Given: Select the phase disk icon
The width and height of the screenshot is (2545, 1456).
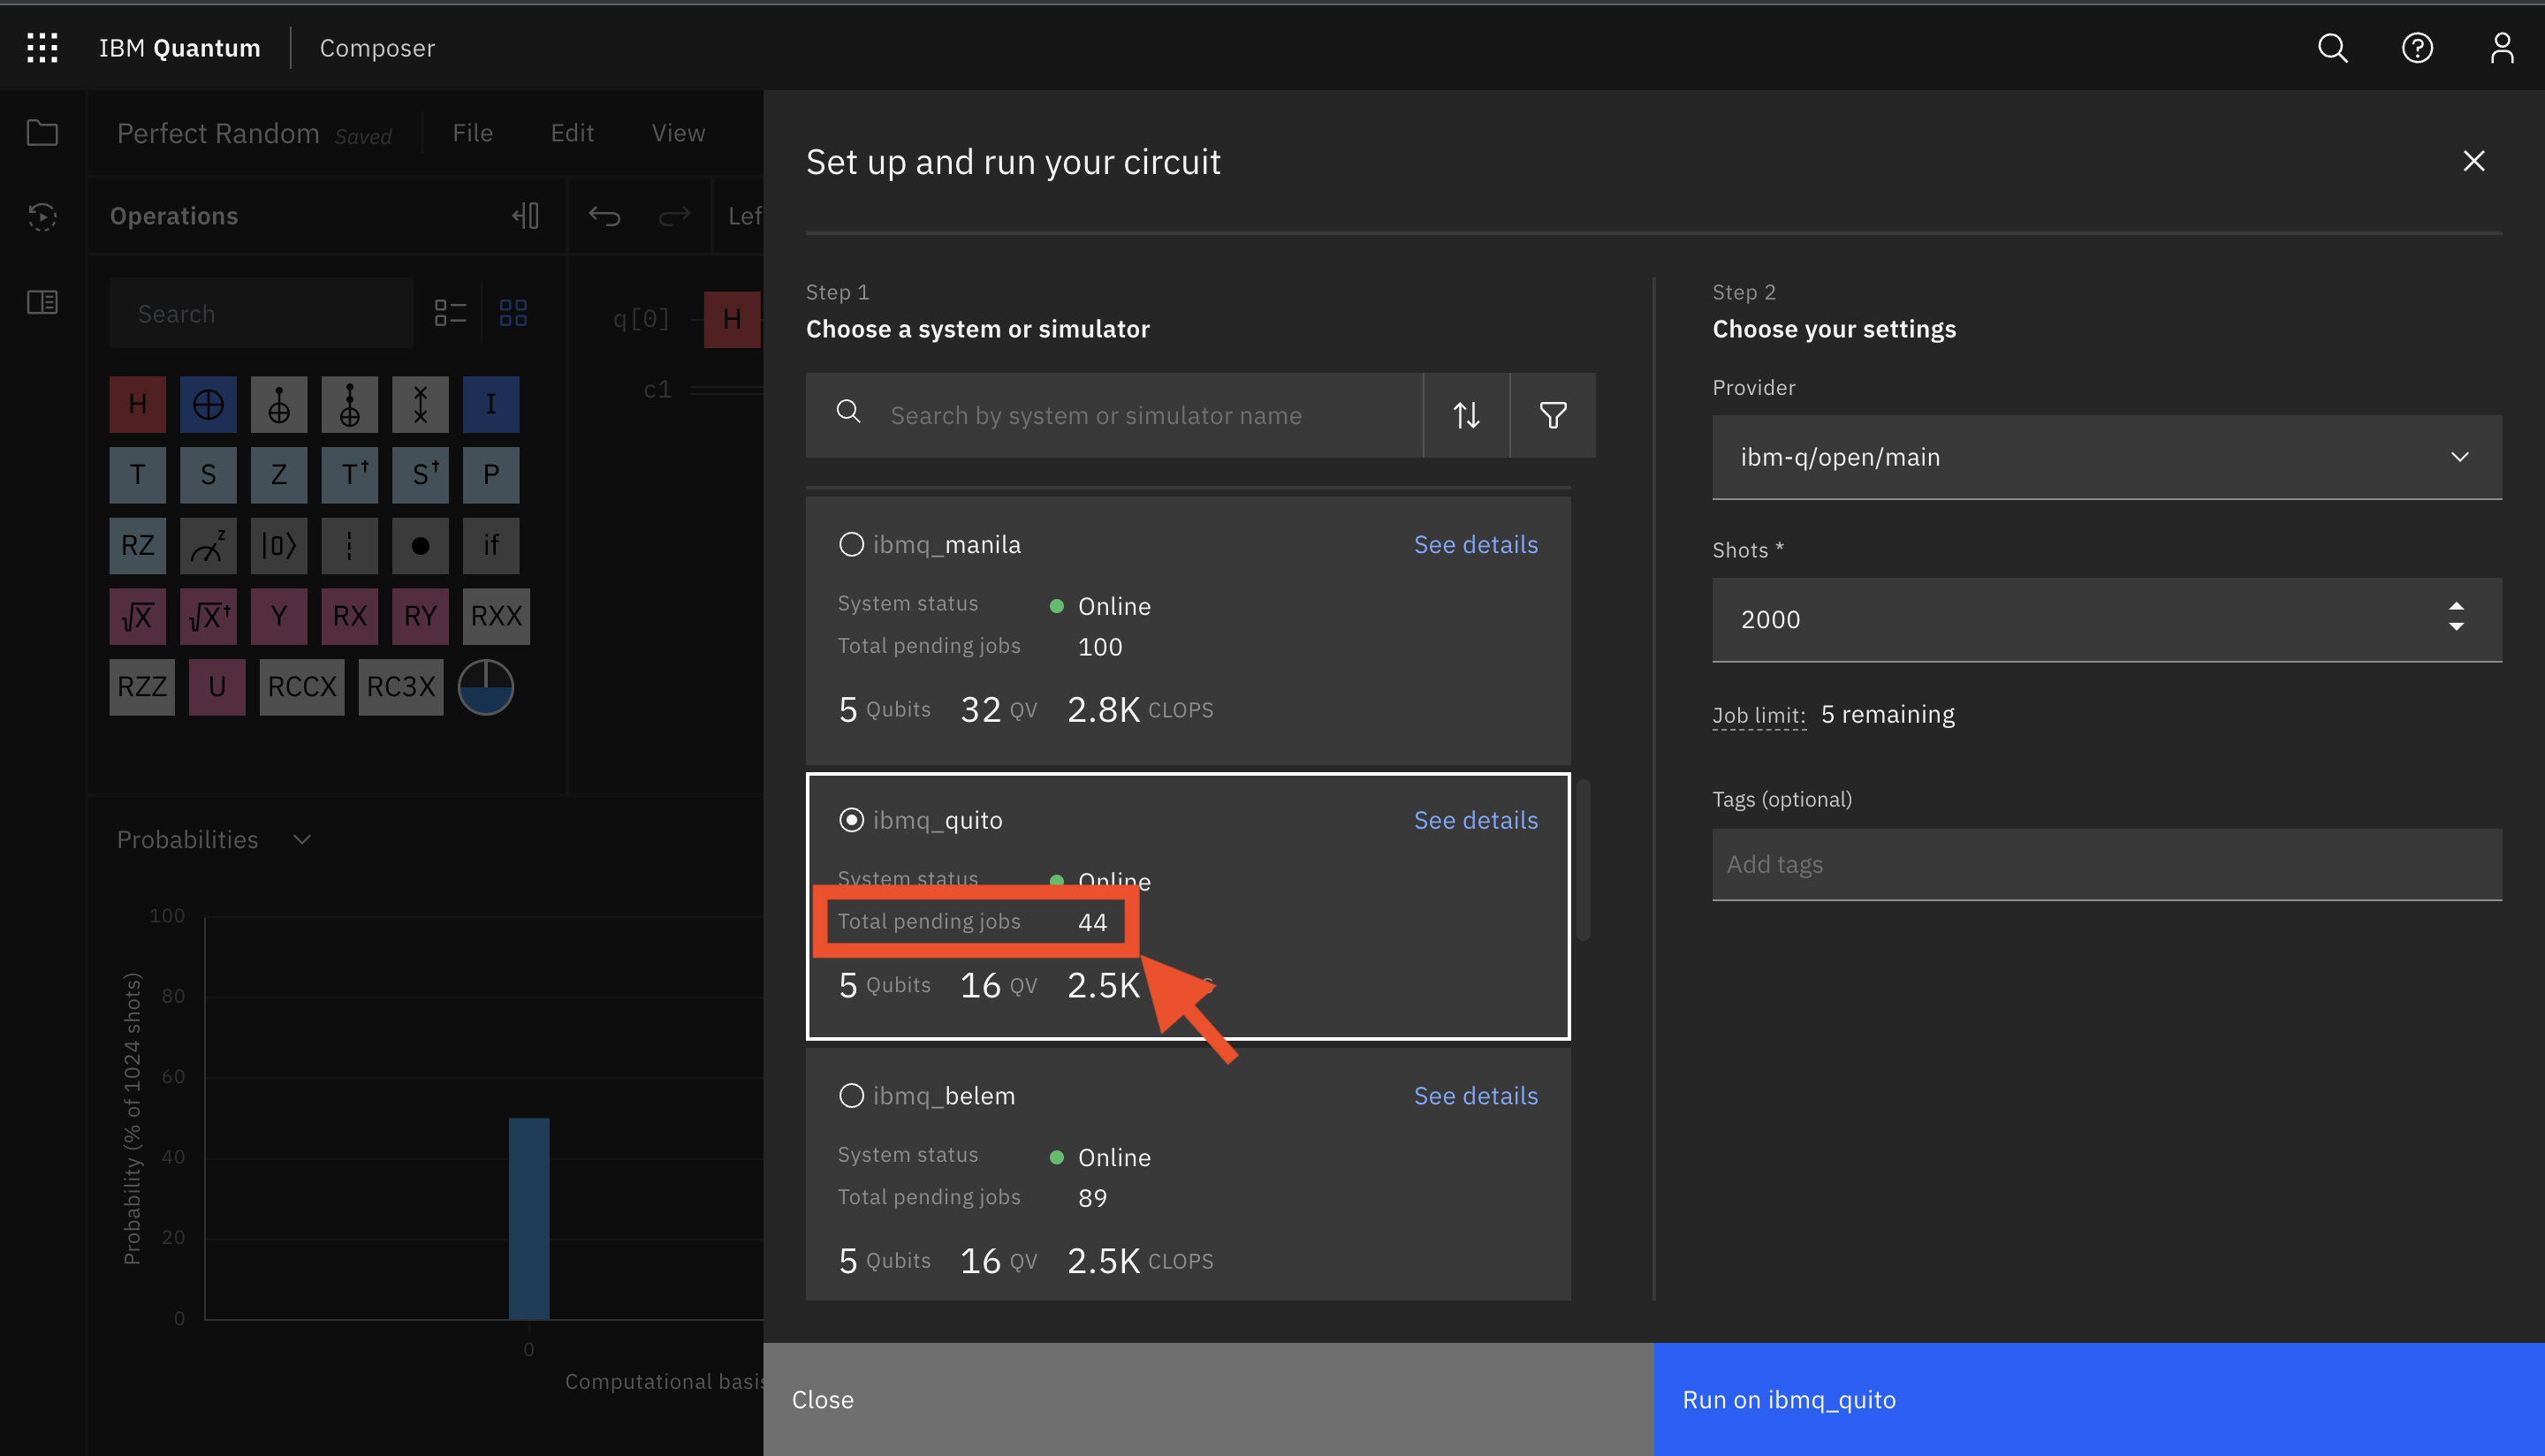Looking at the screenshot, I should (486, 687).
